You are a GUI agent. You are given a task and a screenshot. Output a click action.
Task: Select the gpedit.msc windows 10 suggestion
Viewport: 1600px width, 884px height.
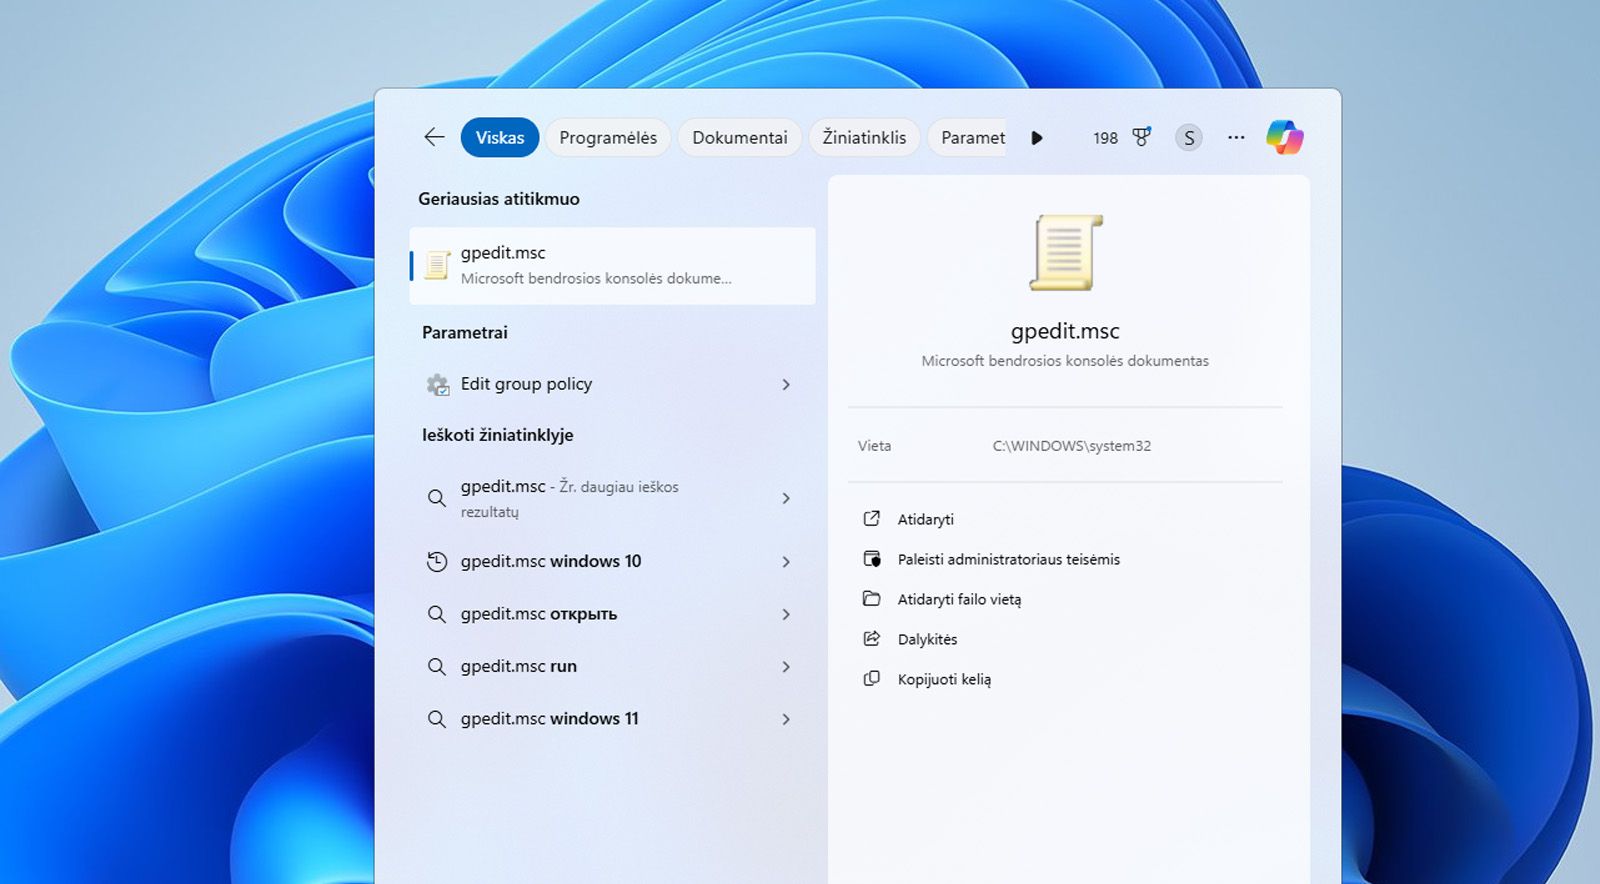coord(612,562)
